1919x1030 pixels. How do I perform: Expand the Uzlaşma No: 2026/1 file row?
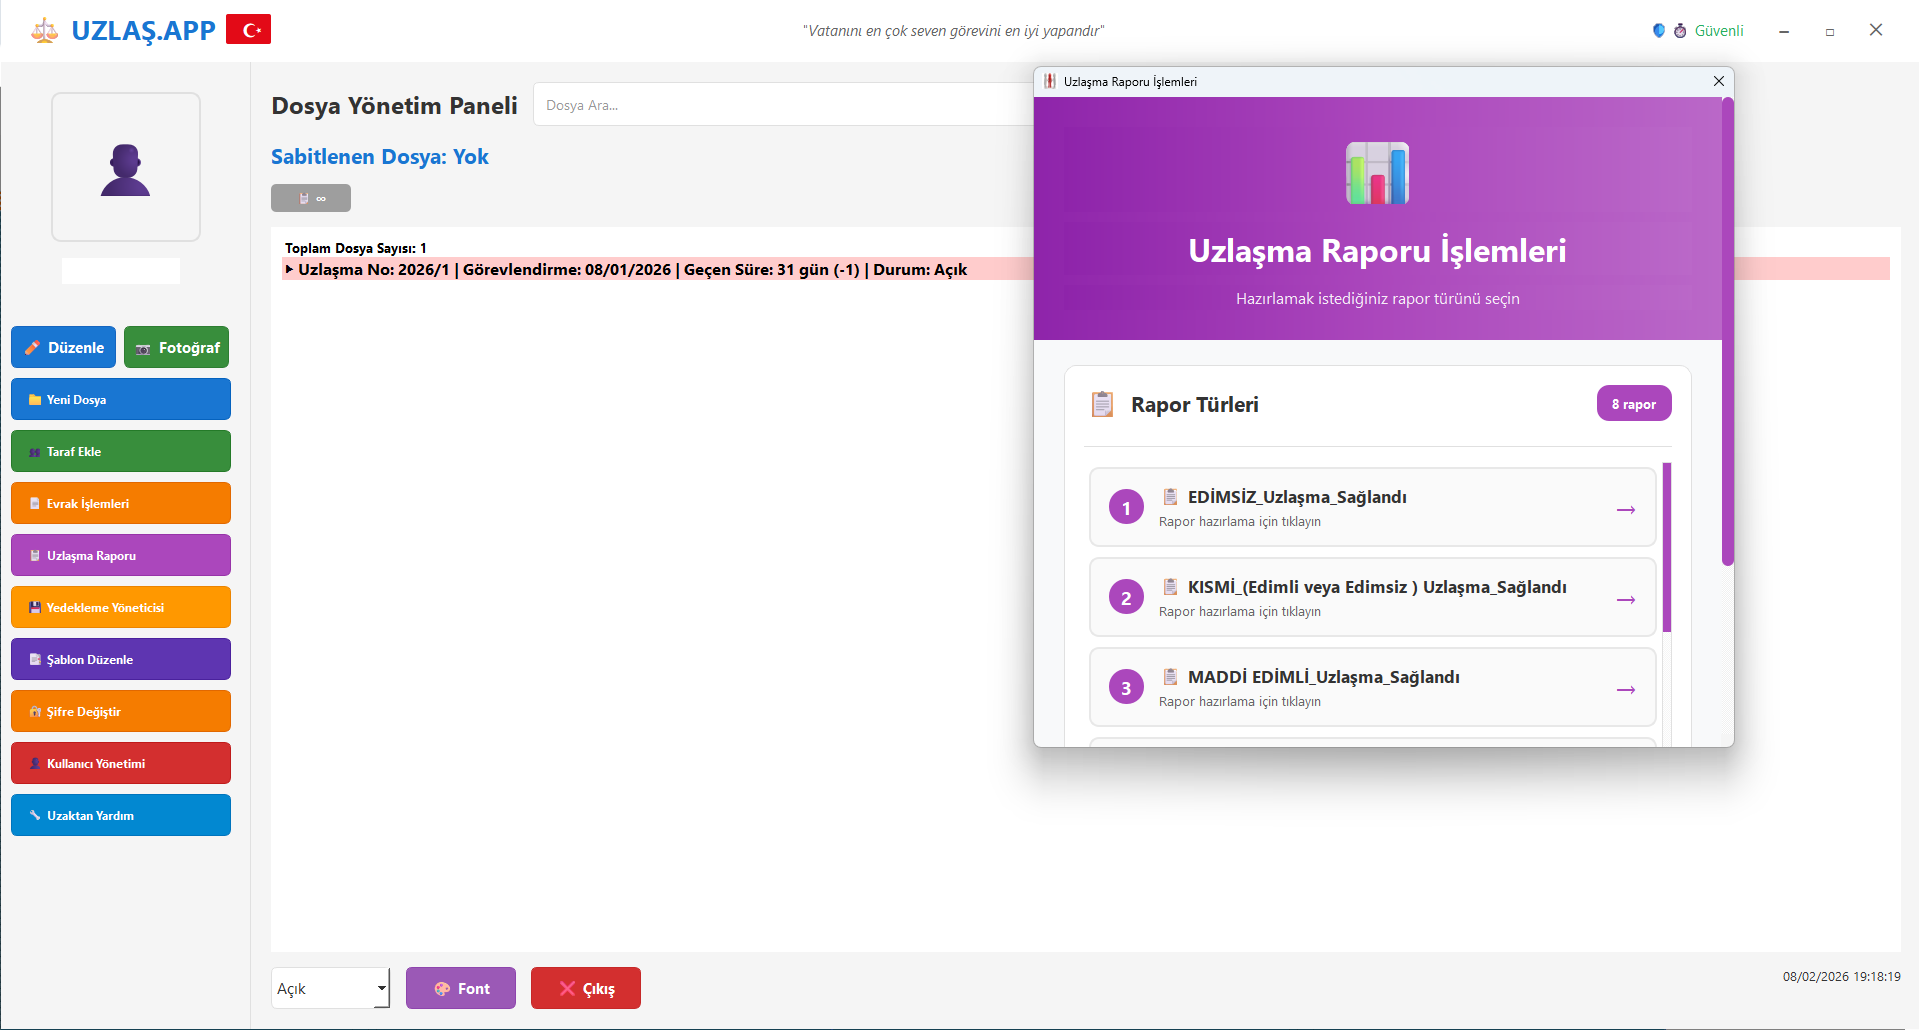(x=290, y=269)
